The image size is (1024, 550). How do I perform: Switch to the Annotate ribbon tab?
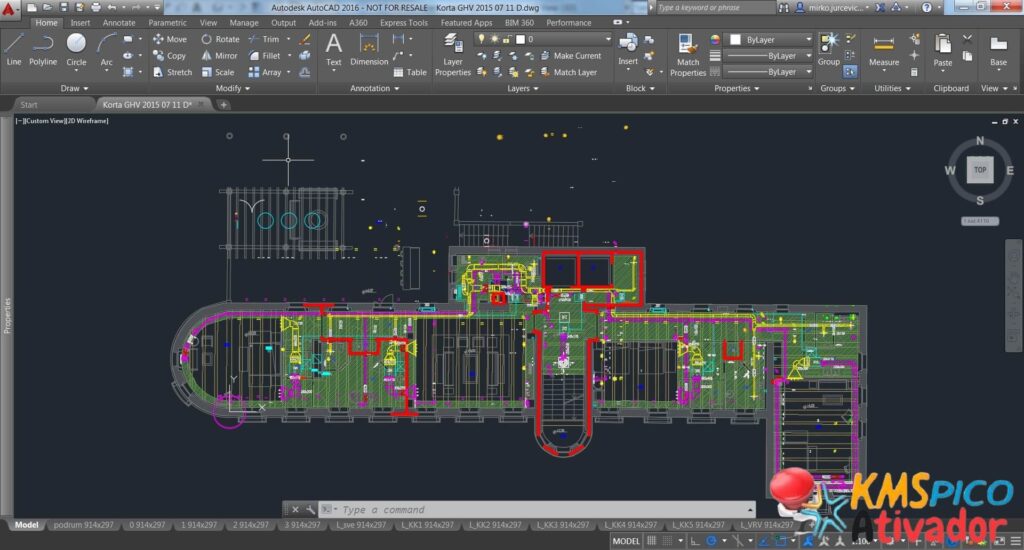(x=119, y=23)
